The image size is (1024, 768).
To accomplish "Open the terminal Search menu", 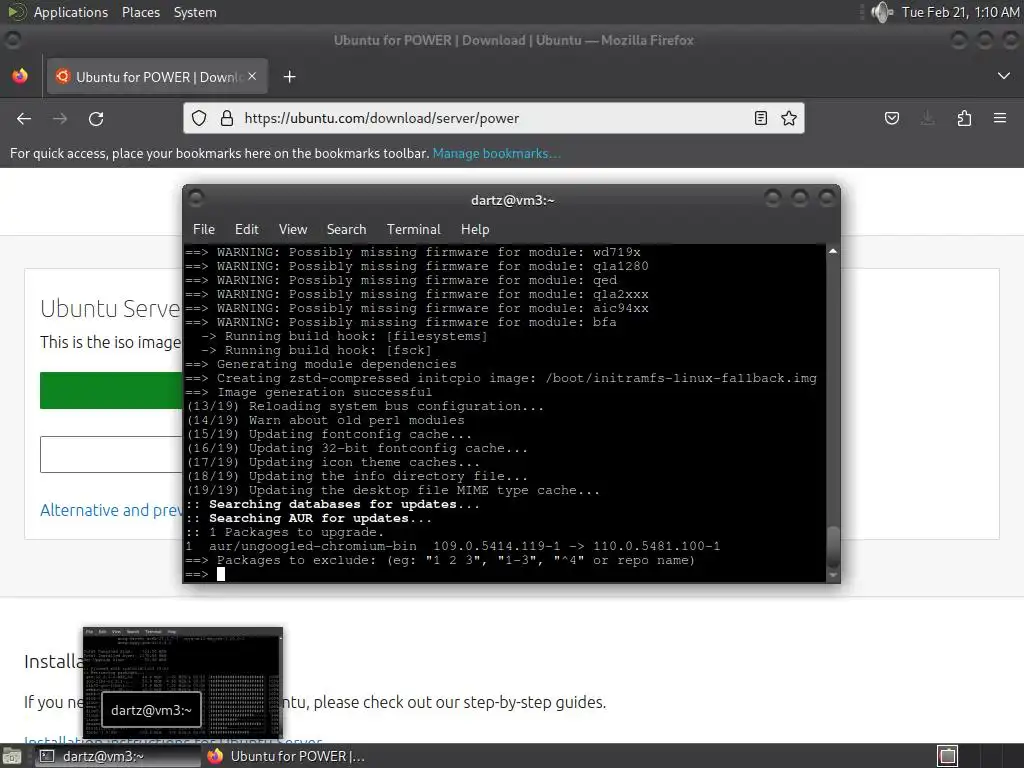I will point(346,229).
